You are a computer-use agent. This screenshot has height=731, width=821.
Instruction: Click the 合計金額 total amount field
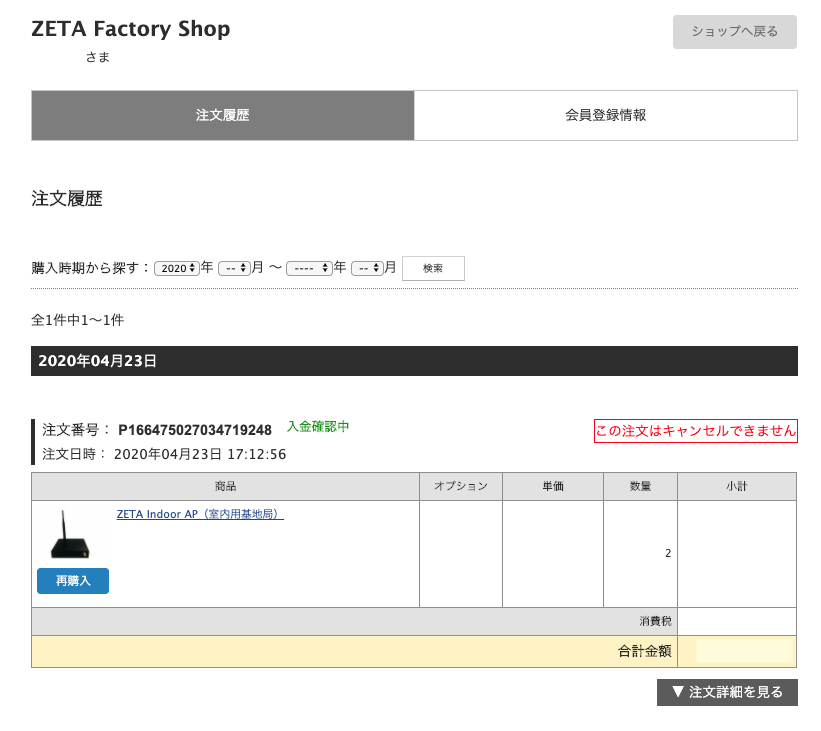point(744,652)
